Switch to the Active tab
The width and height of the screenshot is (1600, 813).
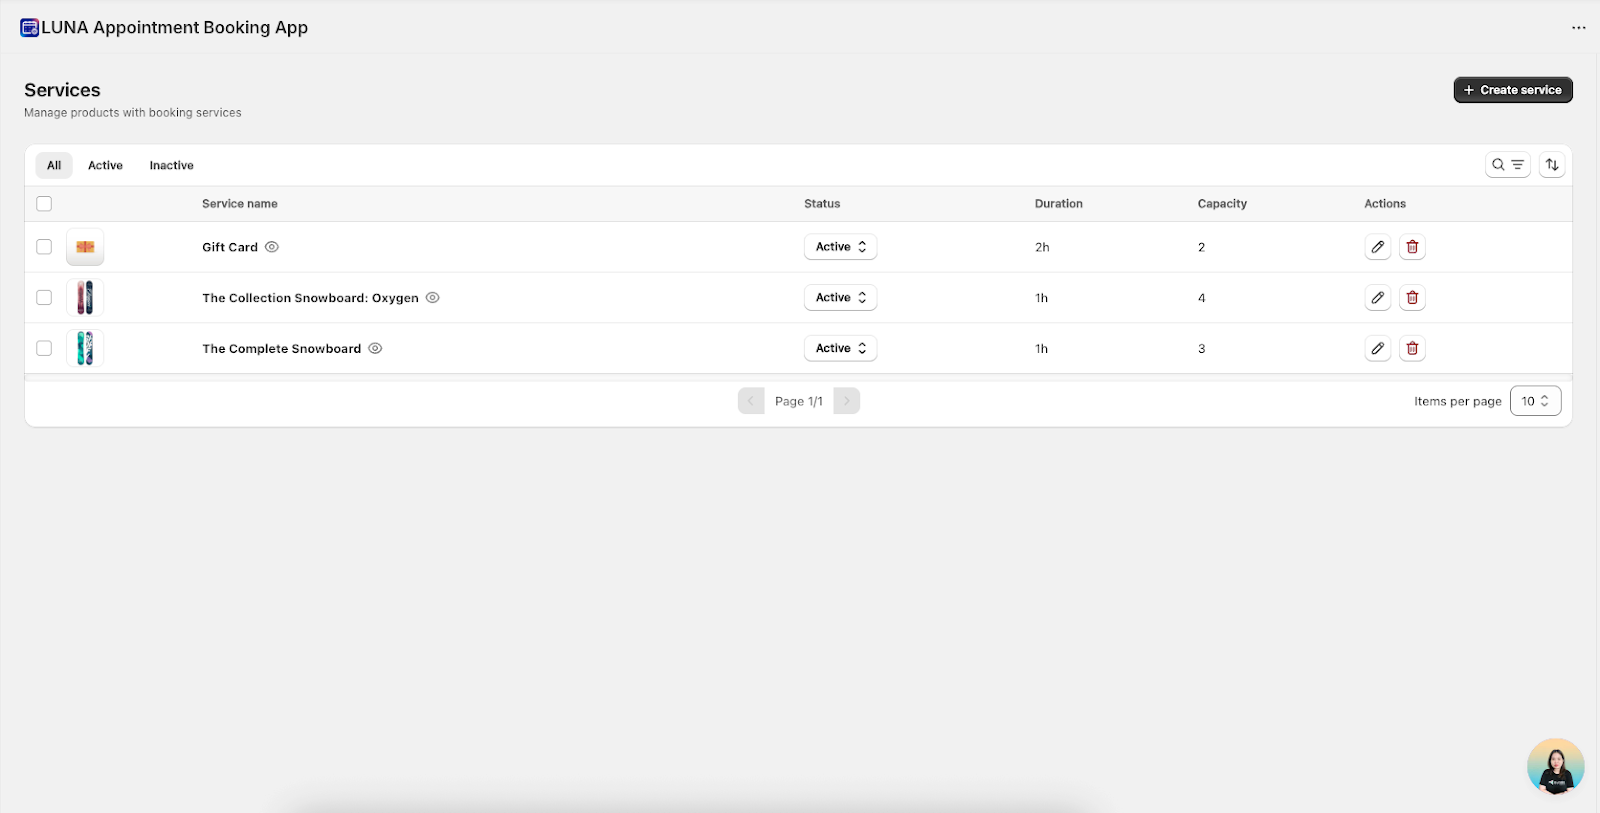105,166
